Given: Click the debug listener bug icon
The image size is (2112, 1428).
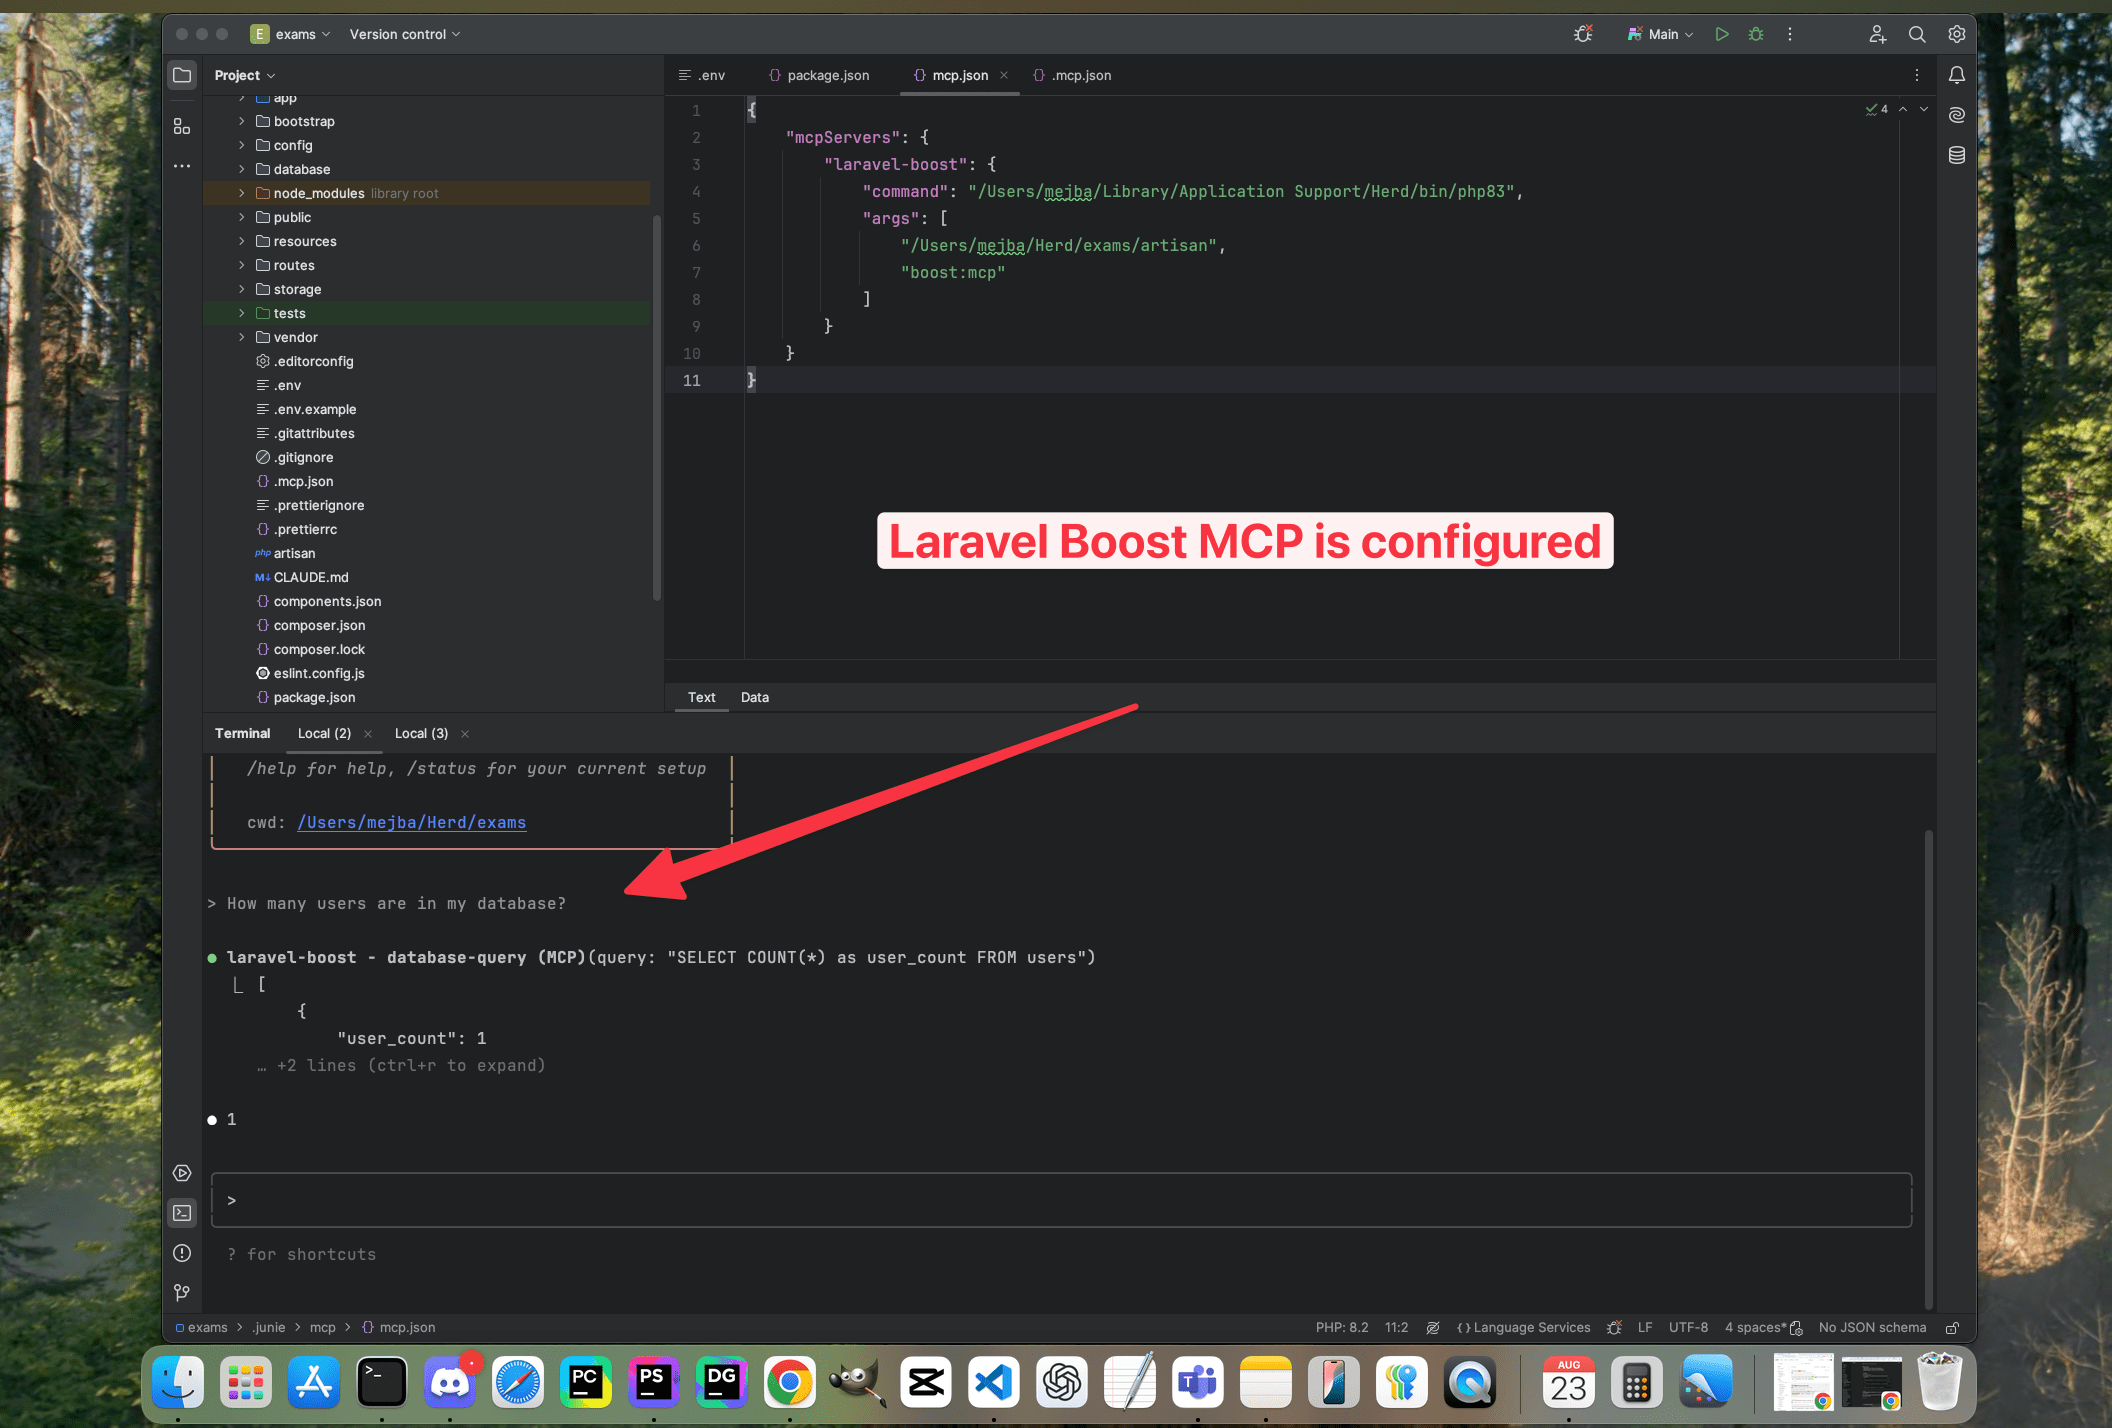Looking at the screenshot, I should coord(1583,34).
